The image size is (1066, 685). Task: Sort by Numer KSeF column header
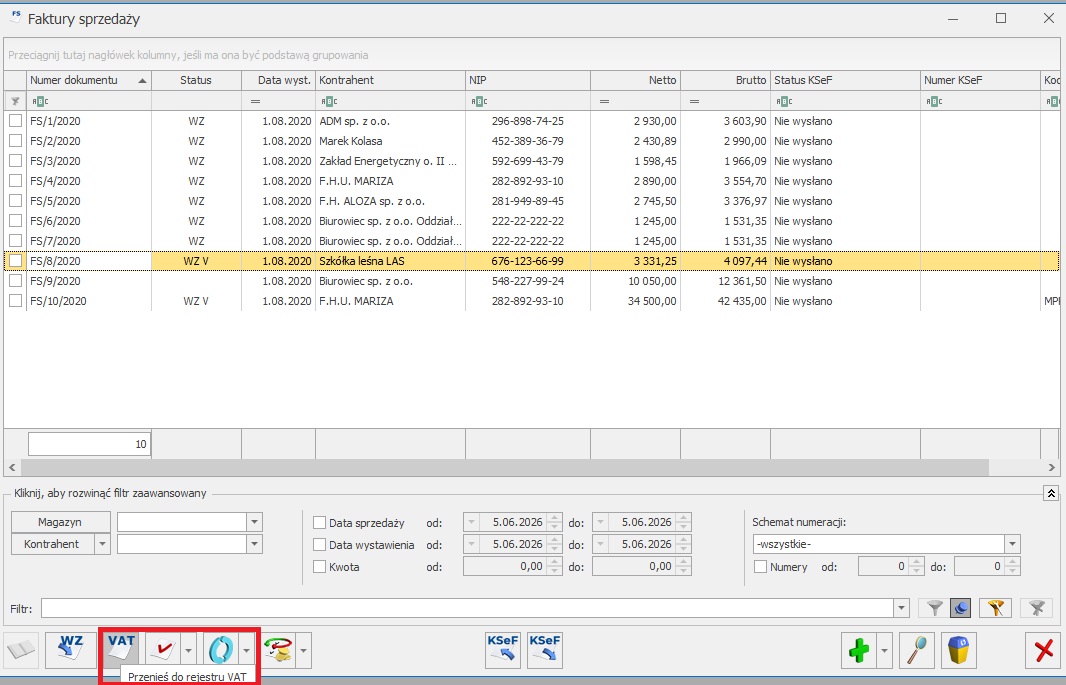tap(980, 80)
